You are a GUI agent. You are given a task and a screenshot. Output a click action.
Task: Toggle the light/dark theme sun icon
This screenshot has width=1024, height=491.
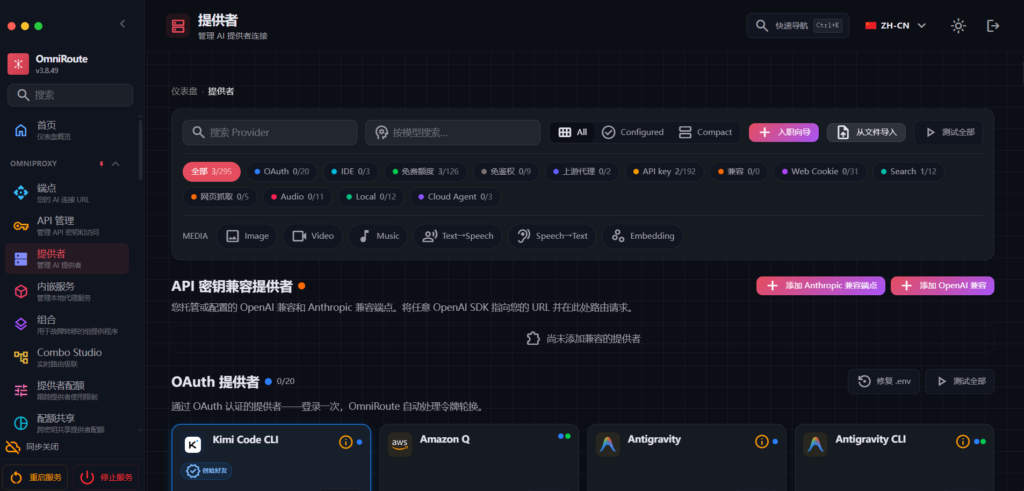958,25
